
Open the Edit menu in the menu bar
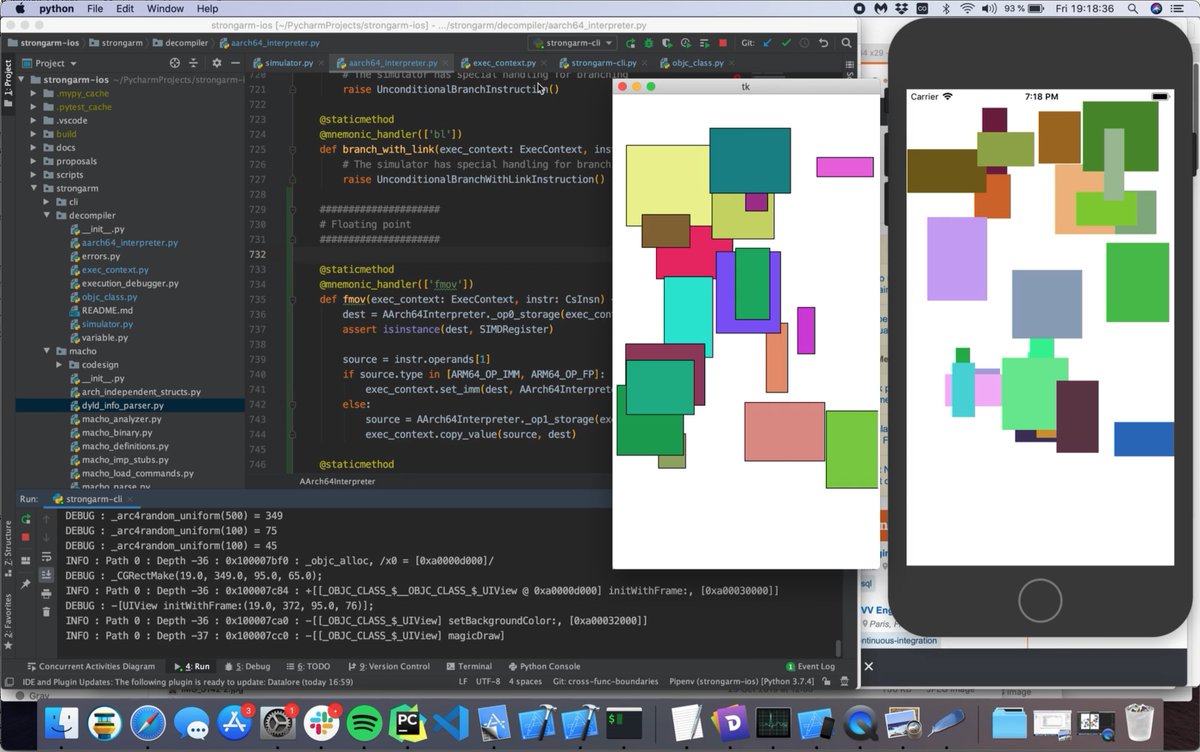[125, 8]
